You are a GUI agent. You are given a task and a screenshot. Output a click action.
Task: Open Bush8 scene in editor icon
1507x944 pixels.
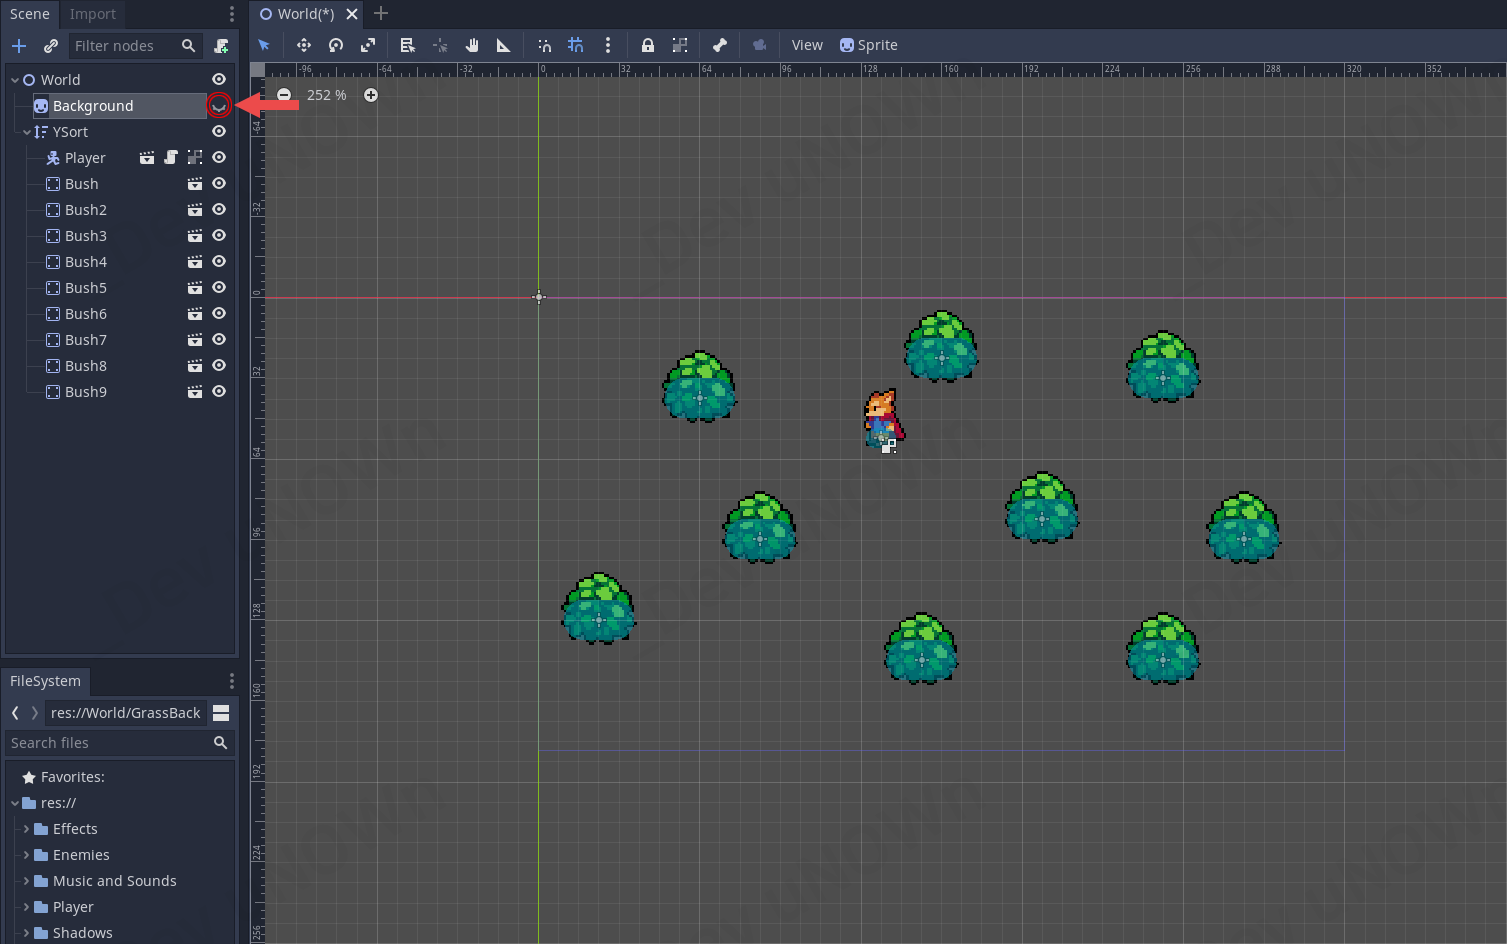pyautogui.click(x=195, y=366)
